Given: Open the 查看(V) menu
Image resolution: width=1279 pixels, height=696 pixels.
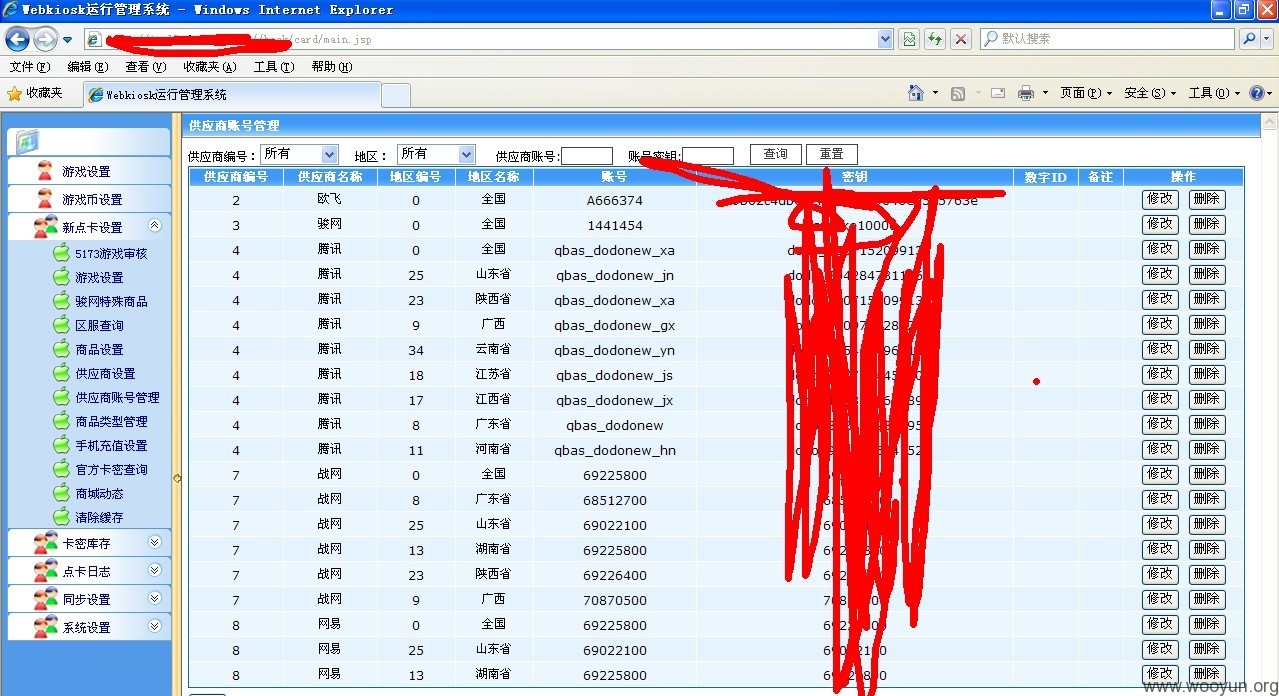Looking at the screenshot, I should (x=145, y=67).
